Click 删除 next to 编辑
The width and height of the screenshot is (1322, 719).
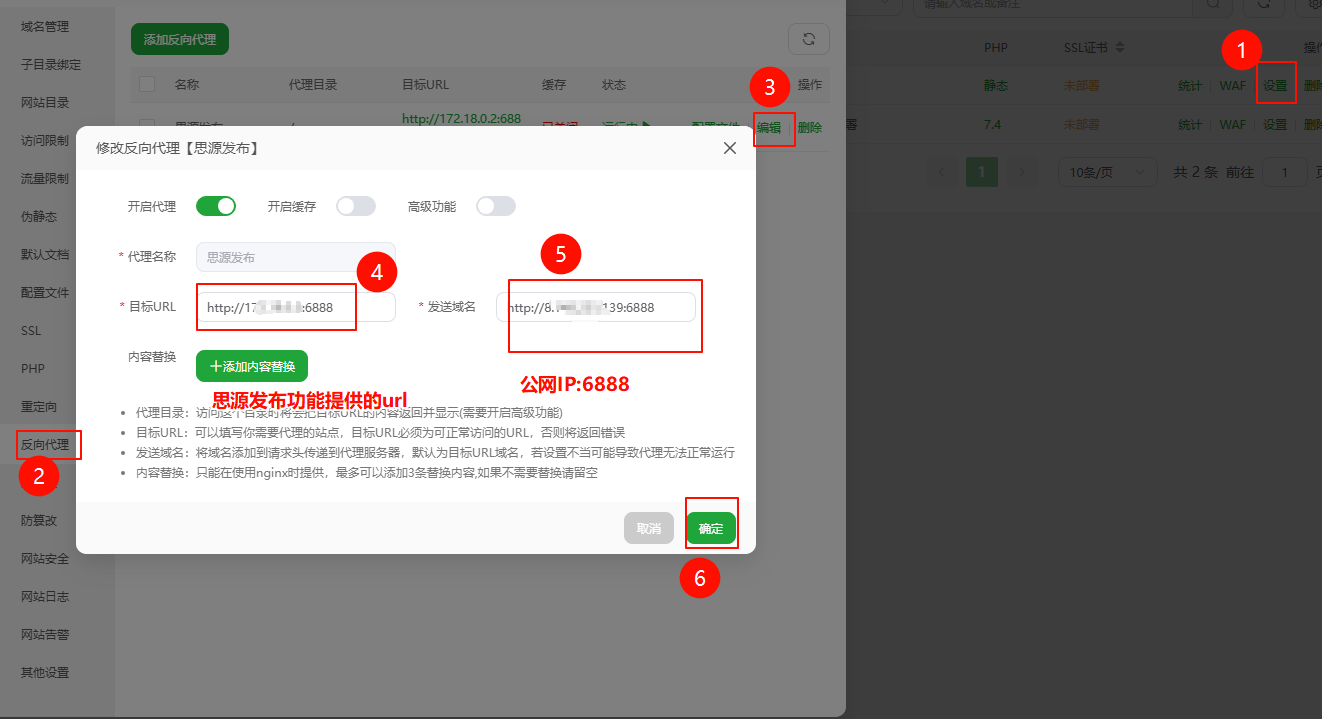pos(810,127)
